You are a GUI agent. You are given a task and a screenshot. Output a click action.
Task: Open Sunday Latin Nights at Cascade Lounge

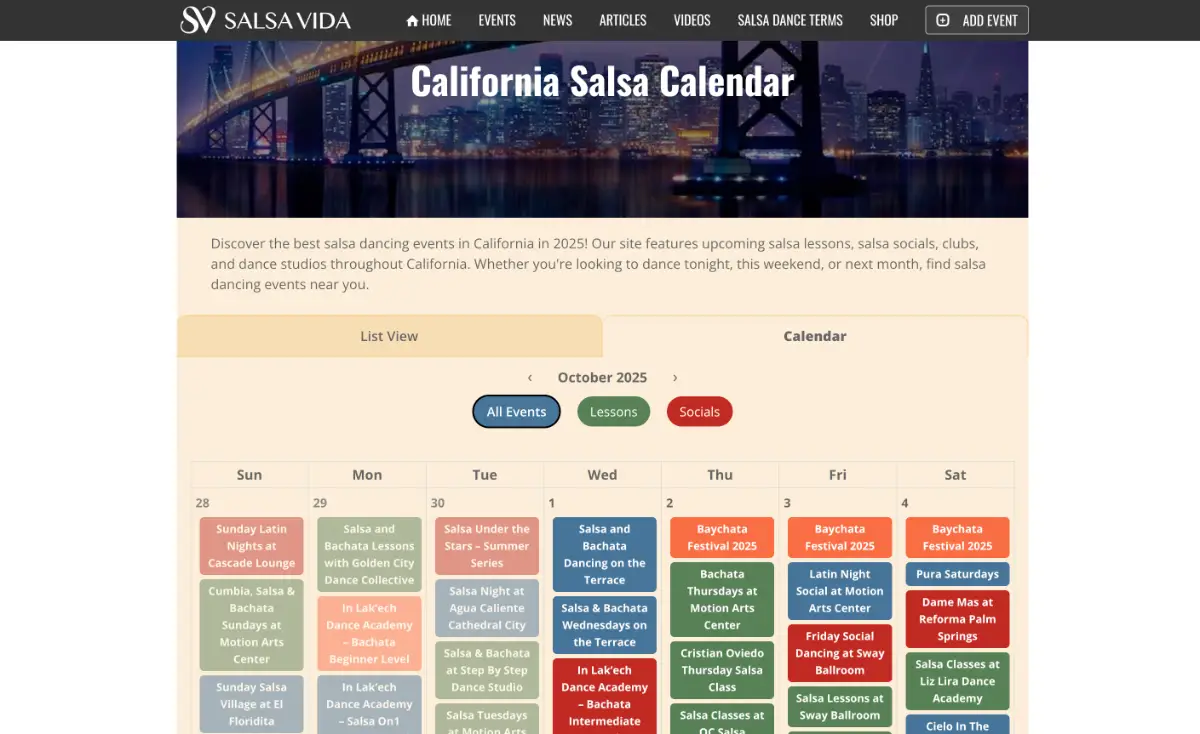(251, 546)
